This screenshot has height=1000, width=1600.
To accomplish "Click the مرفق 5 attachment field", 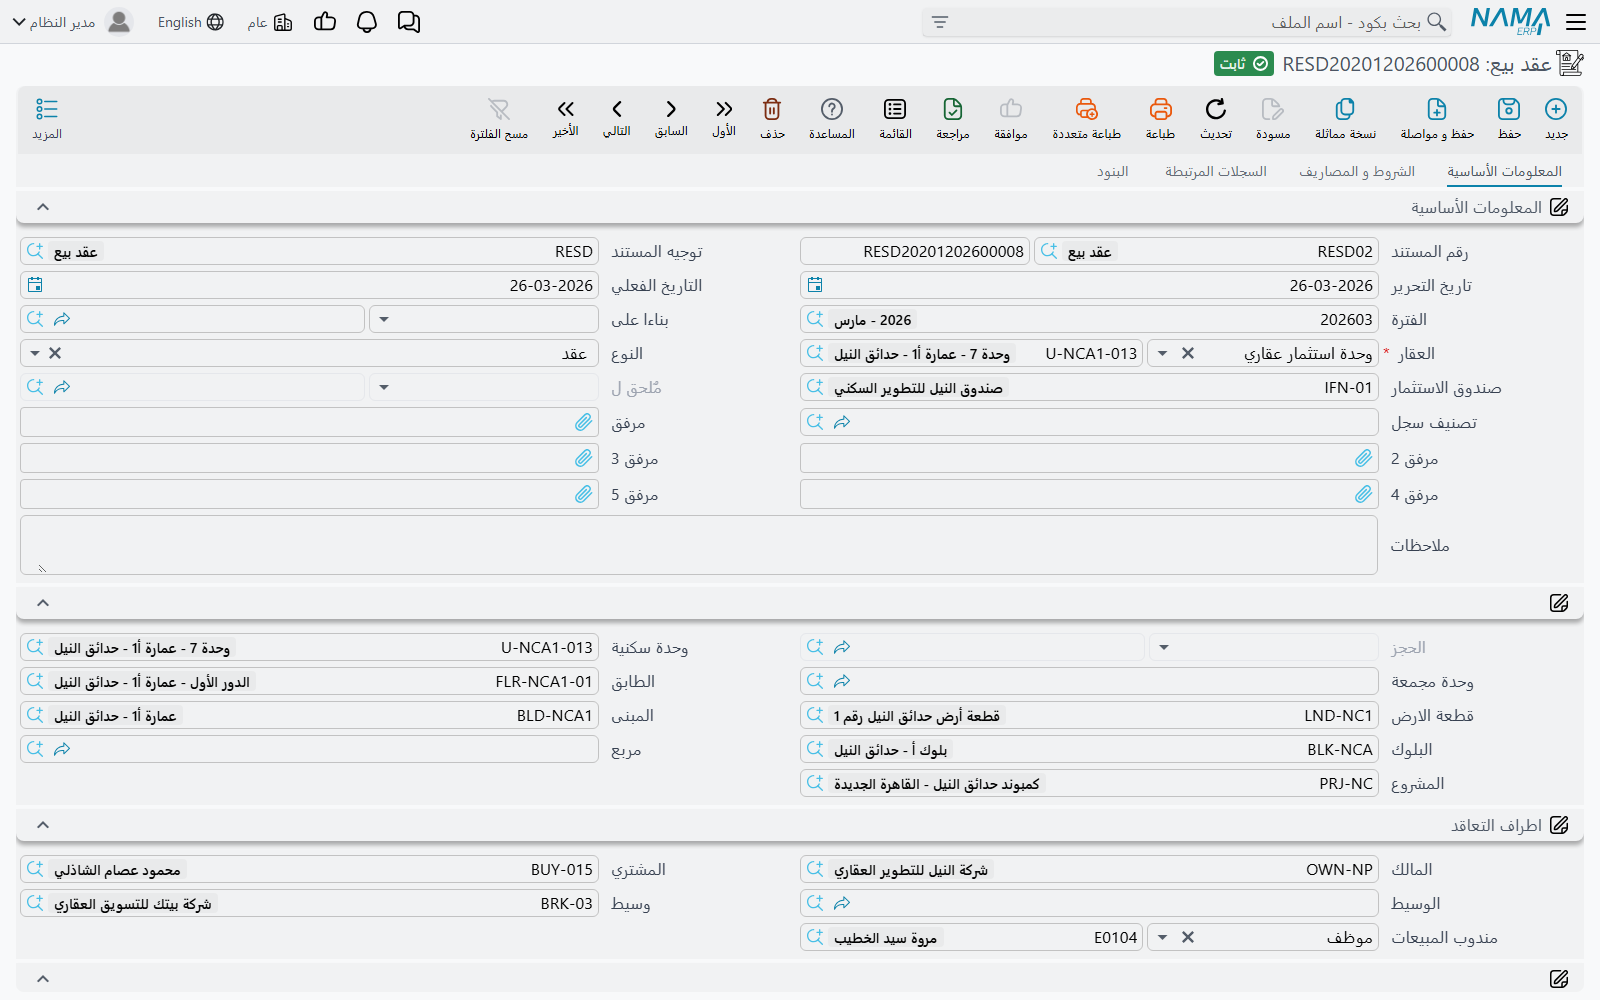I will (309, 495).
